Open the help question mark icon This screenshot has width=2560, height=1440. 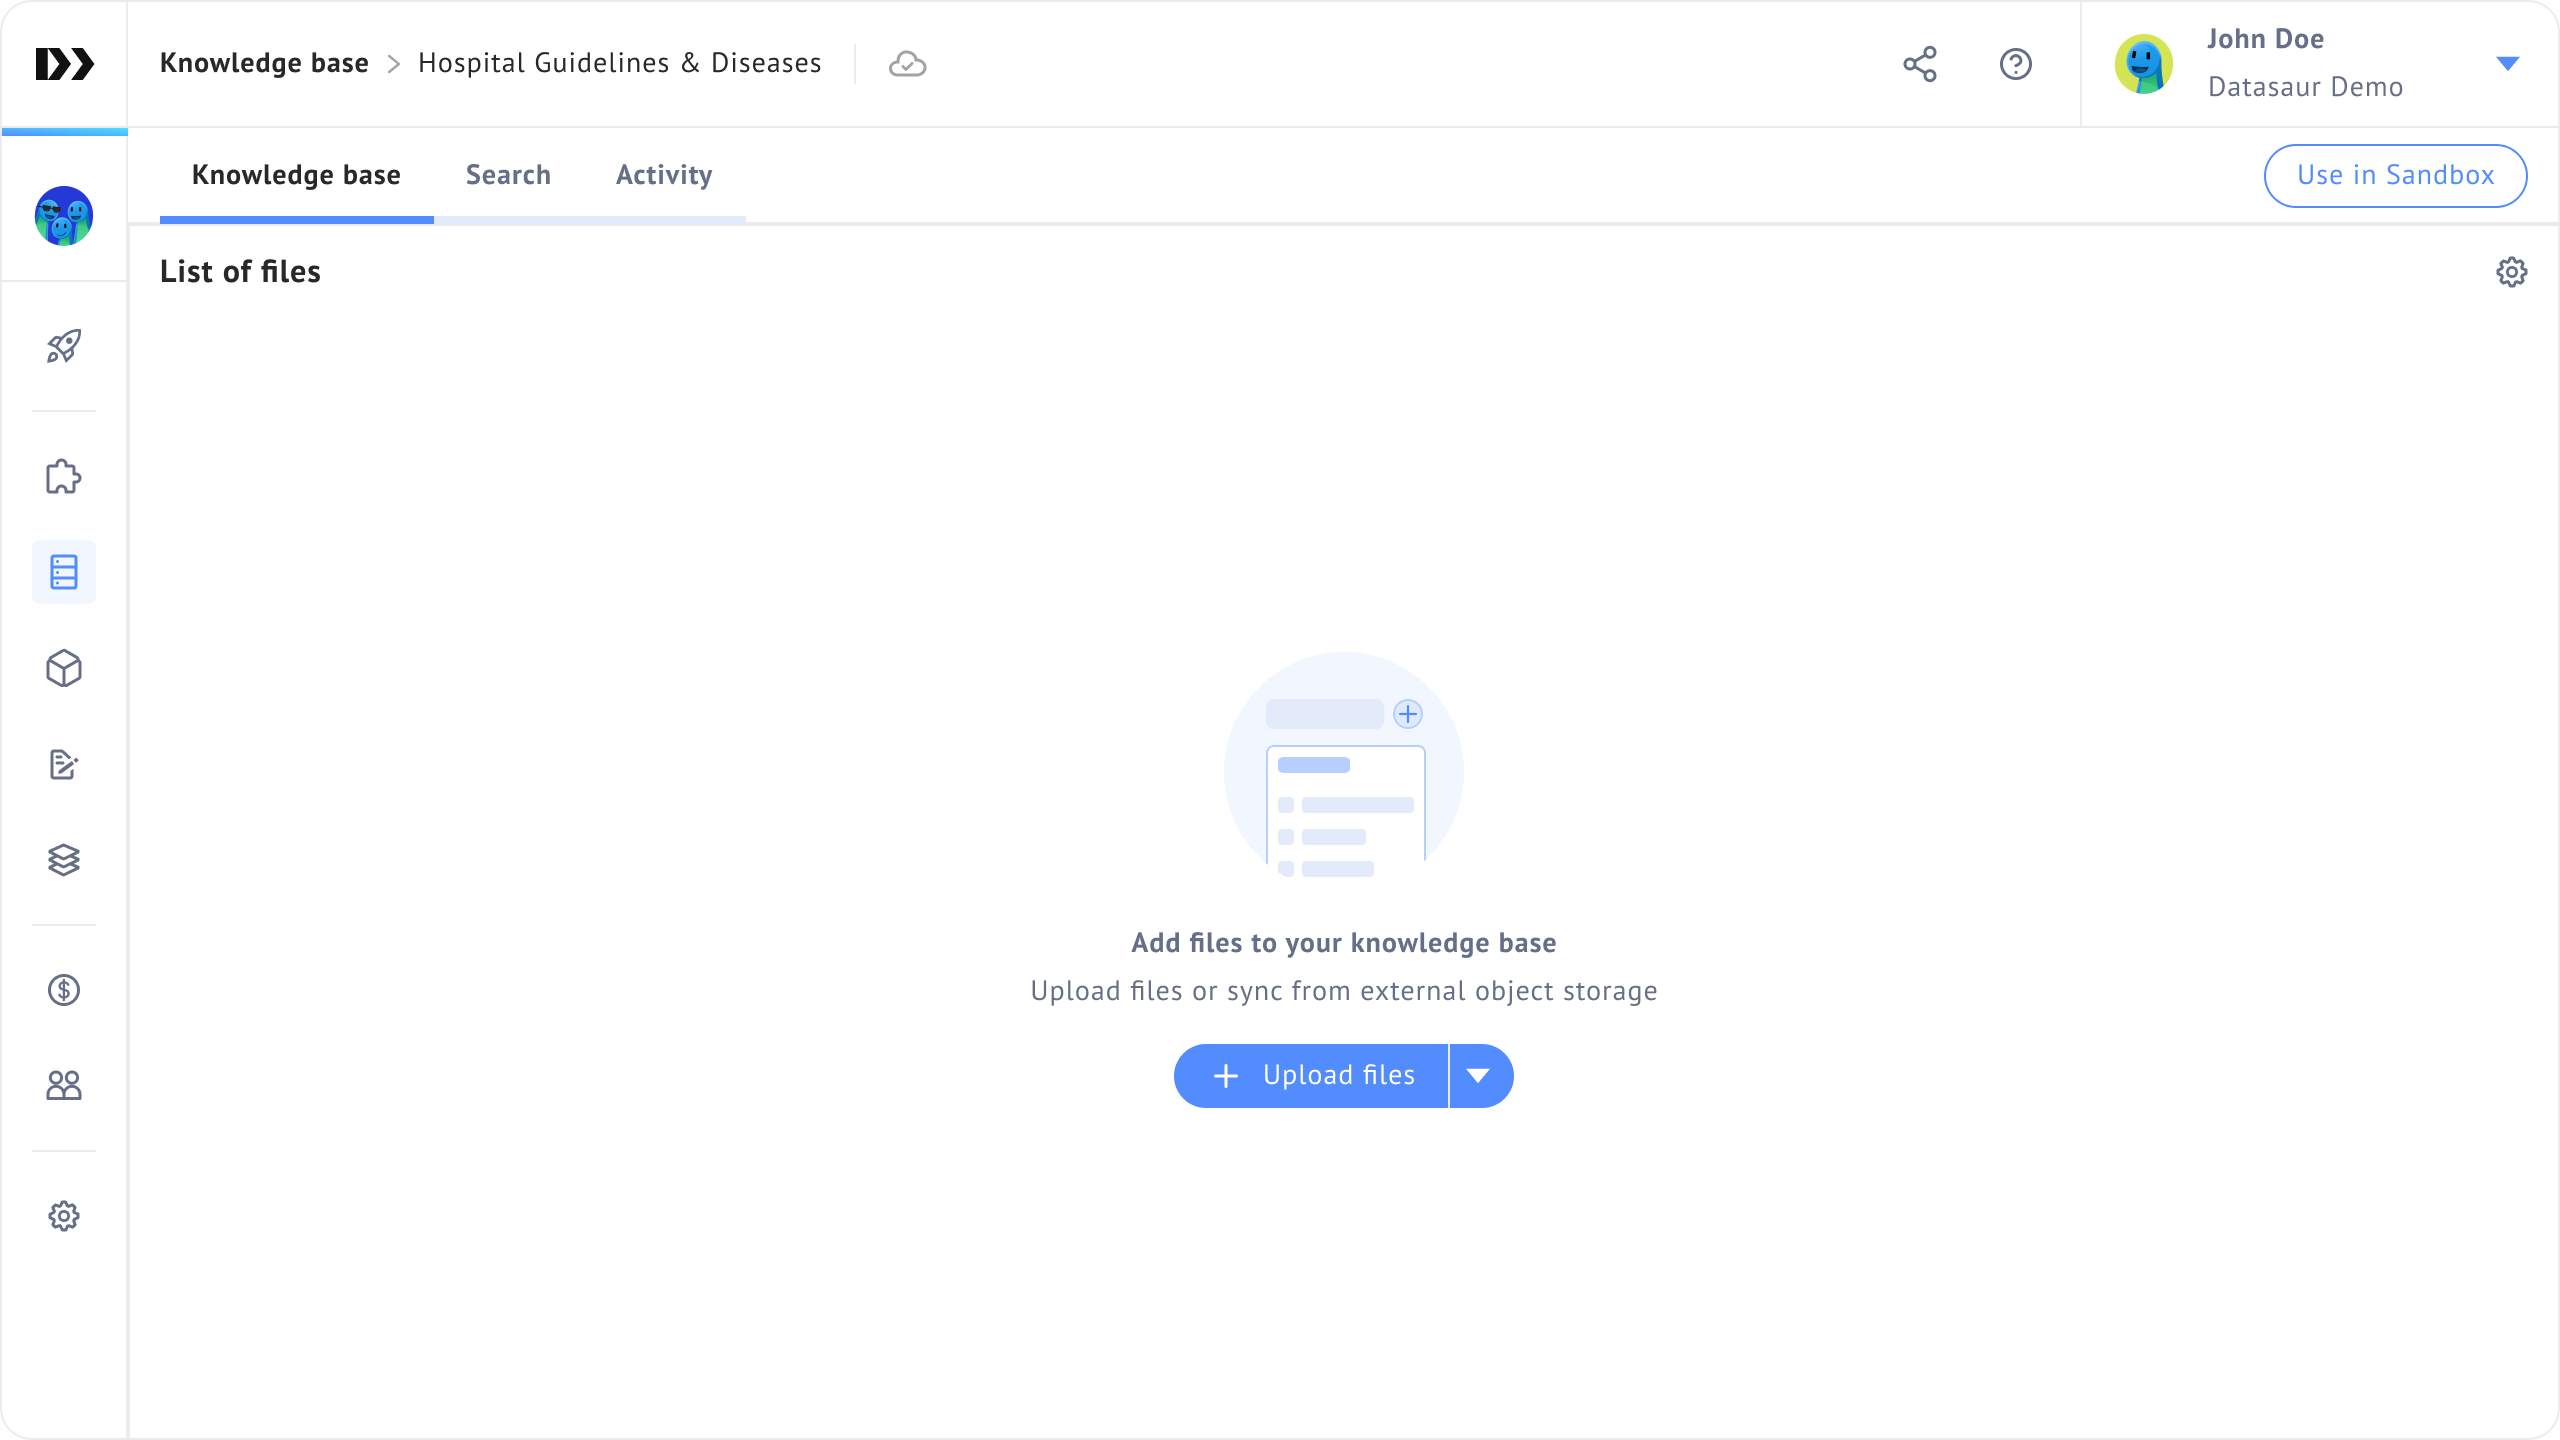point(2016,64)
